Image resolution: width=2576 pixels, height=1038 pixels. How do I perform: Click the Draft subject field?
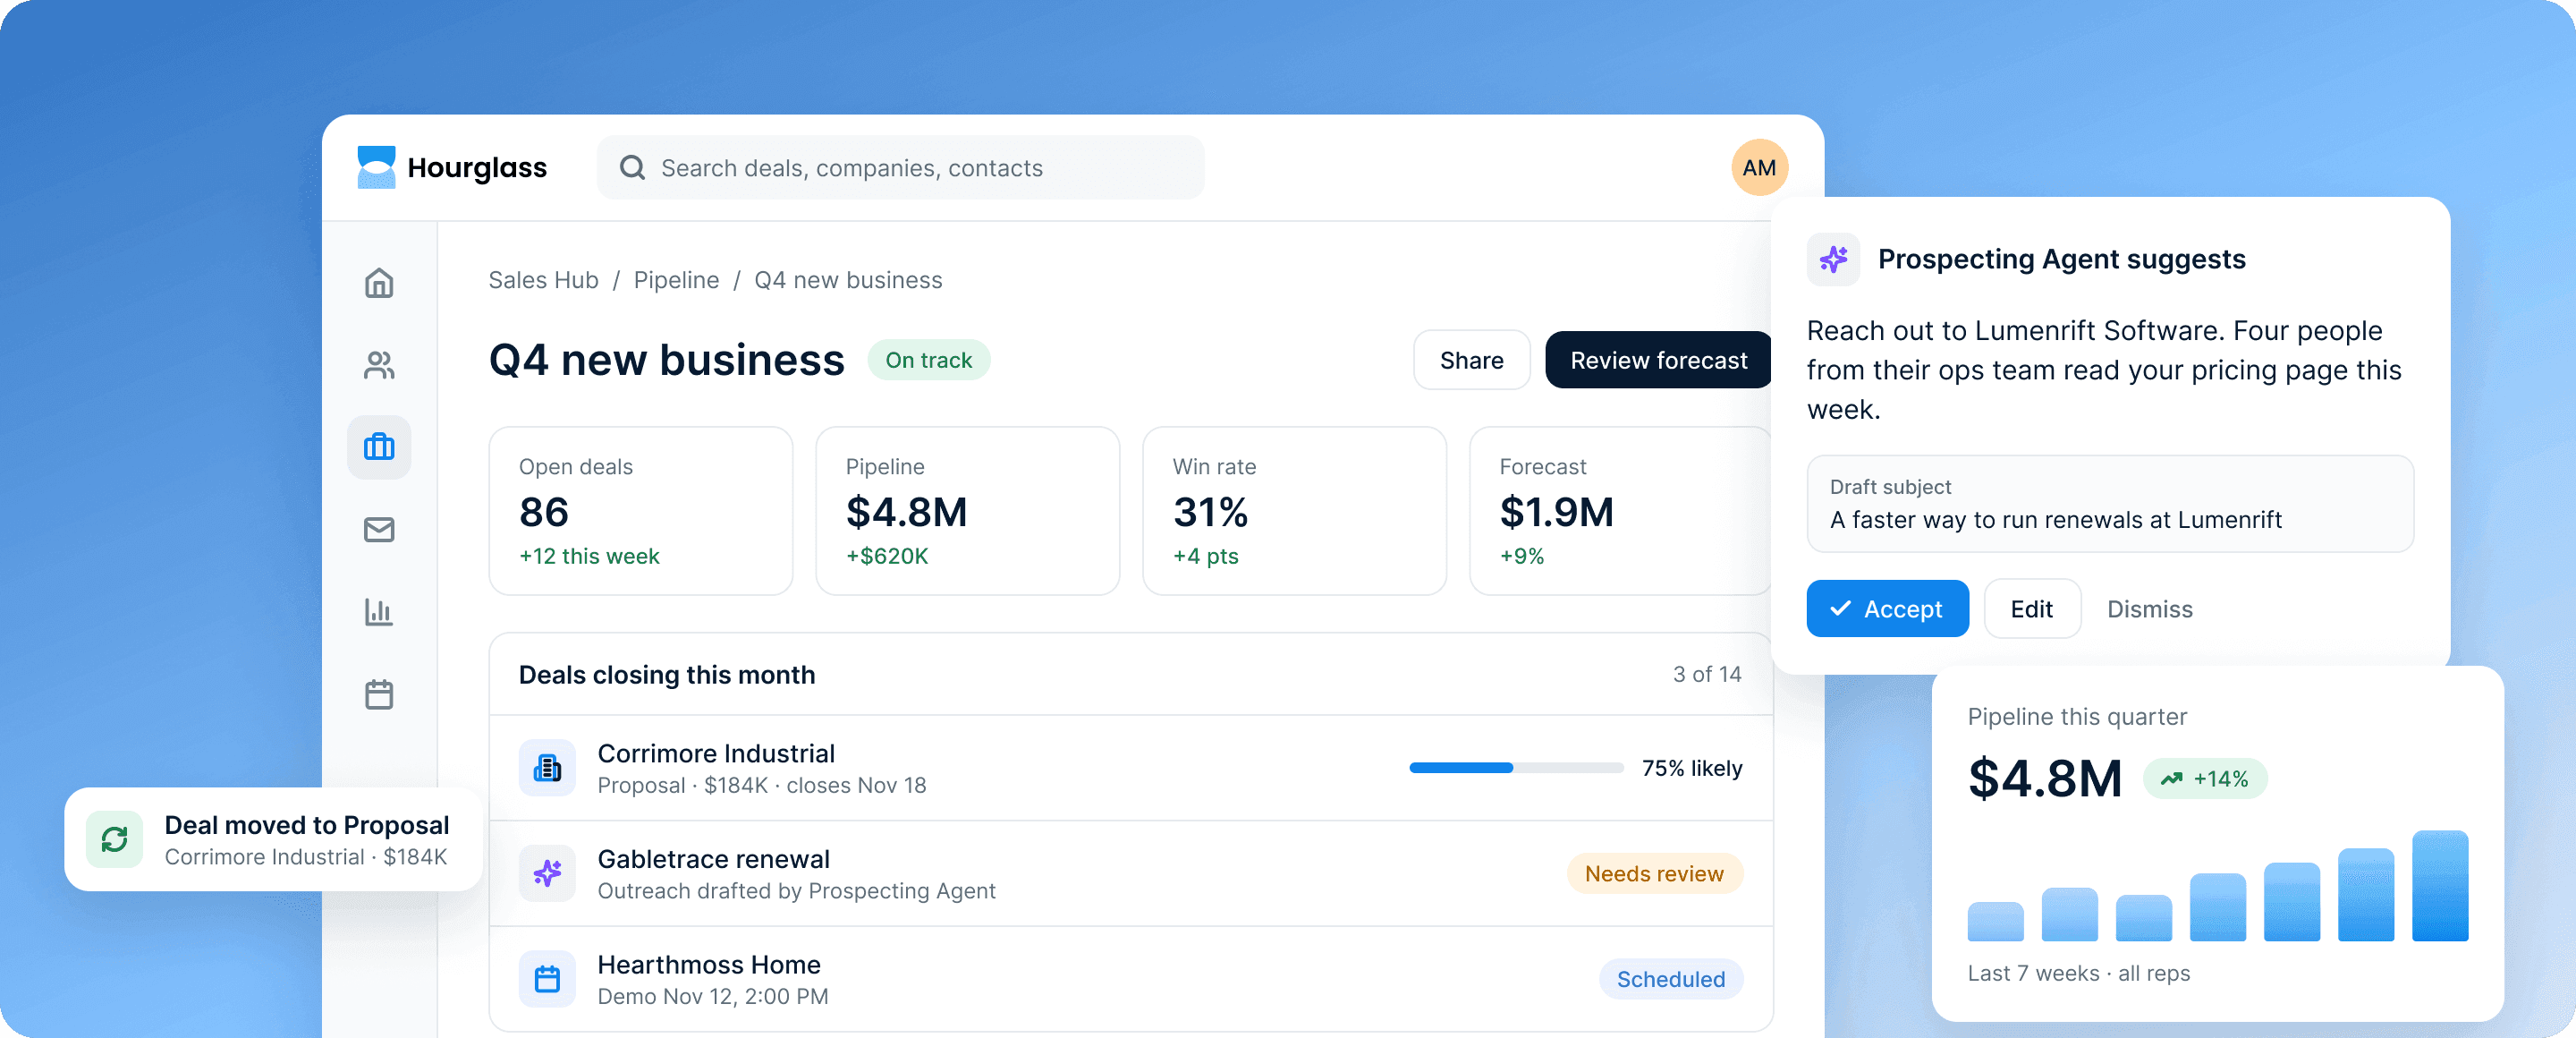(x=2109, y=504)
